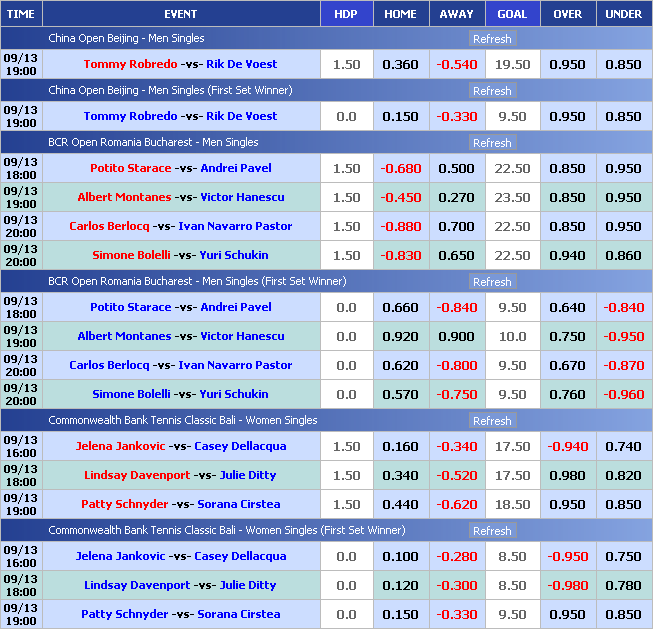The height and width of the screenshot is (629, 653).
Task: Click the HDP column header
Action: (346, 14)
